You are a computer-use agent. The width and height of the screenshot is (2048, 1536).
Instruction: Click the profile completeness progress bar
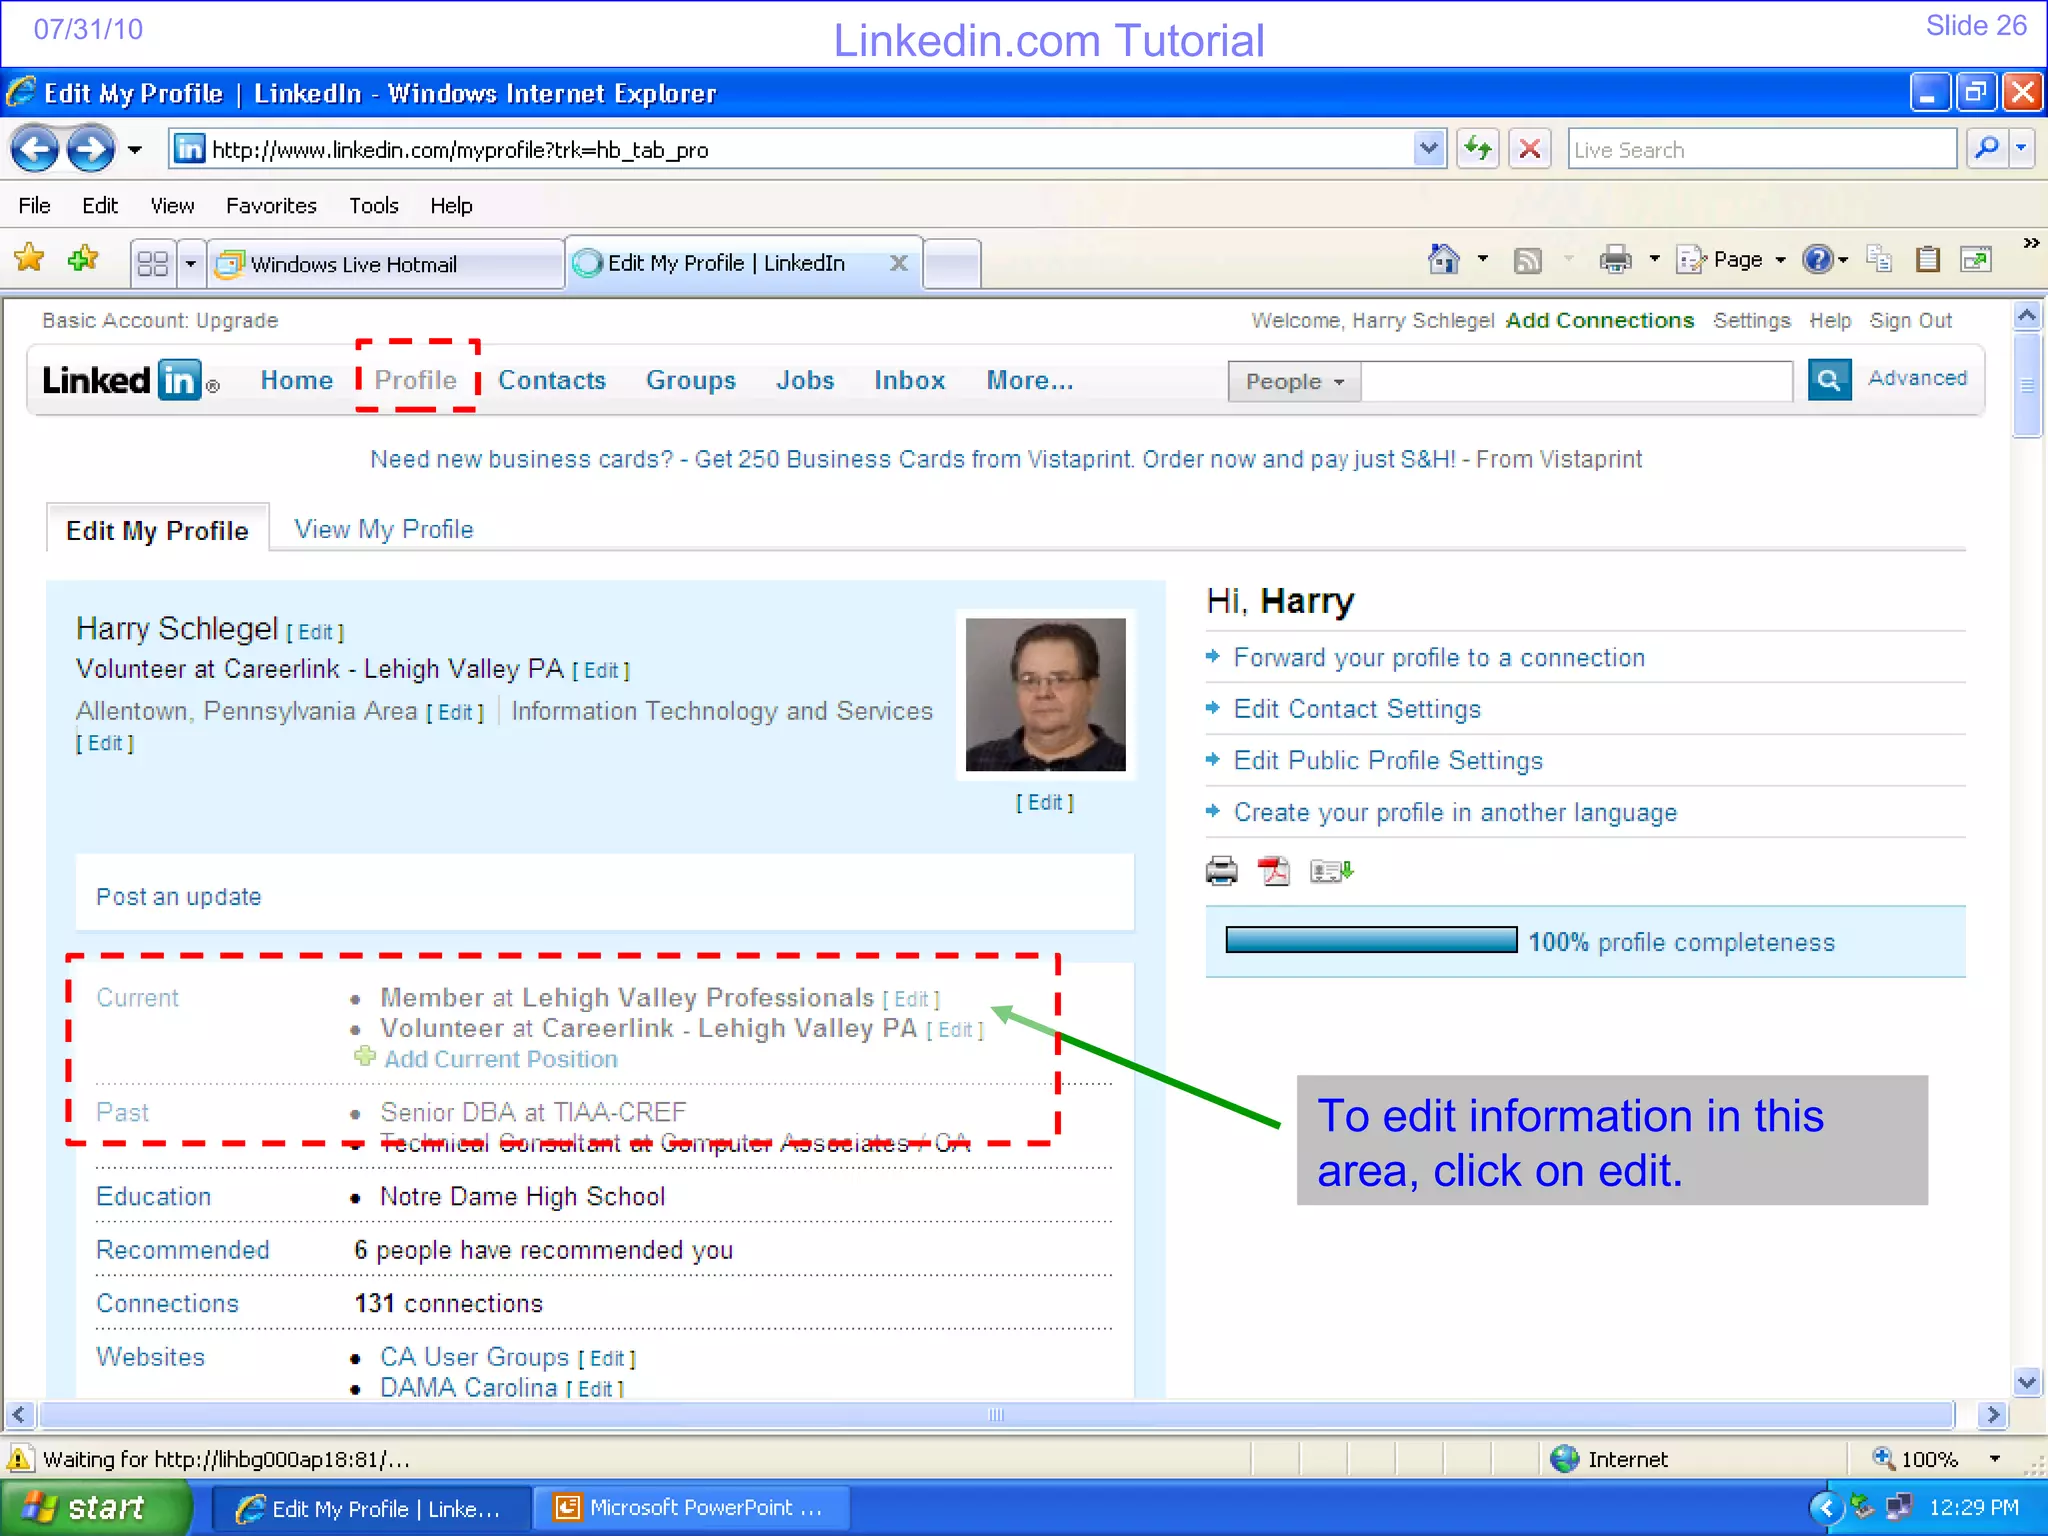click(1371, 940)
